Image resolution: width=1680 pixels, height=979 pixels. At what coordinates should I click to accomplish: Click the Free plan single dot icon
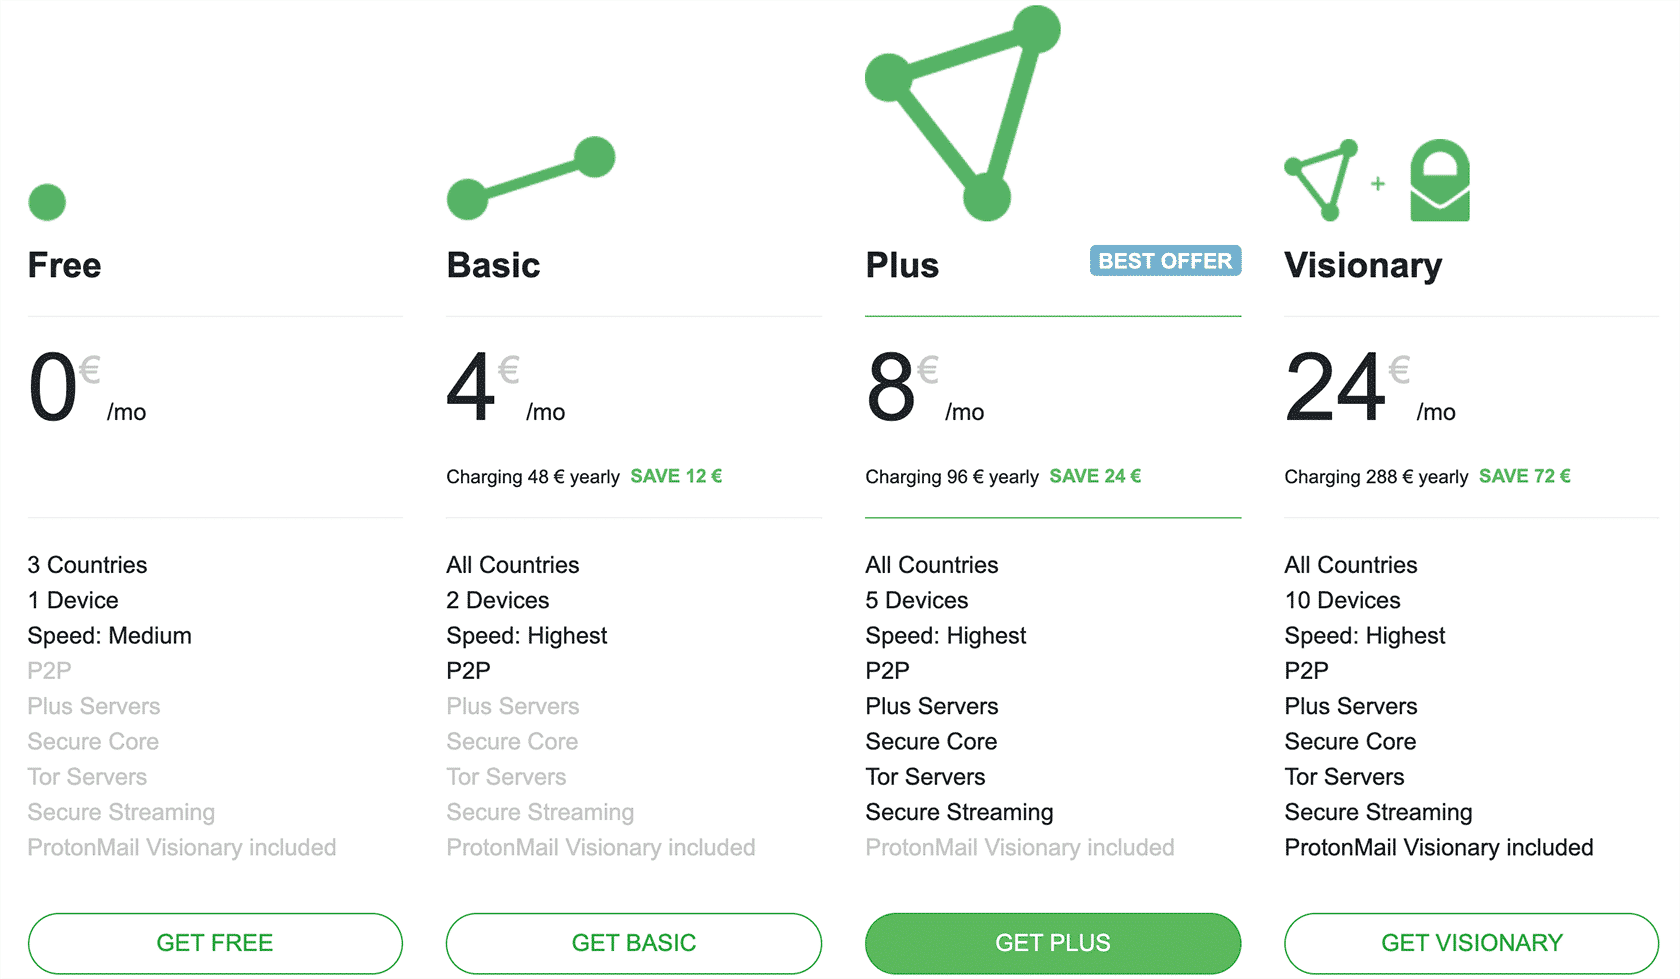47,202
